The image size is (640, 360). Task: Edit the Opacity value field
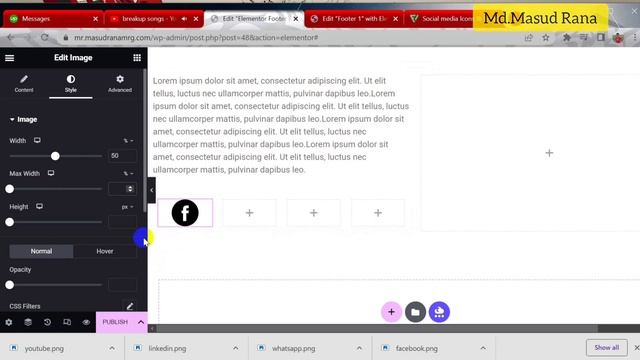click(122, 285)
